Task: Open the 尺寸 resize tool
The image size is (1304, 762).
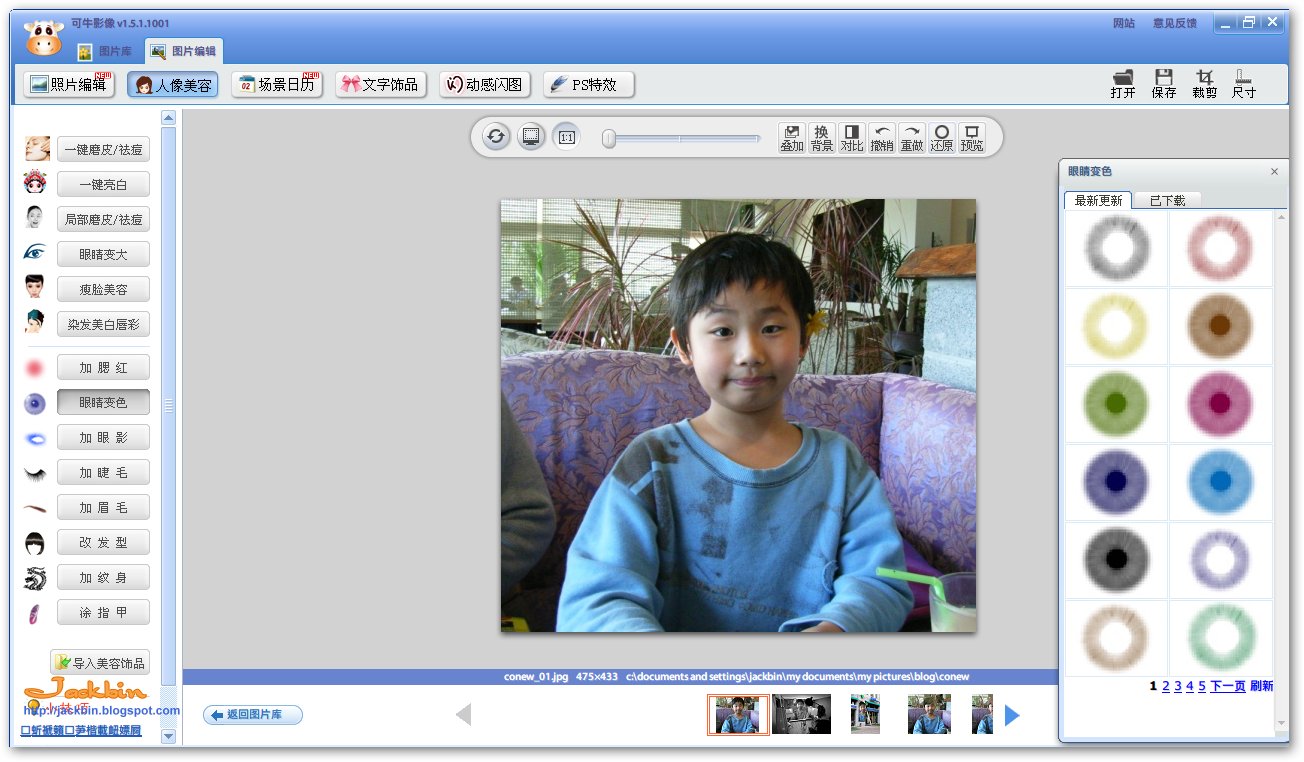Action: pyautogui.click(x=1244, y=84)
